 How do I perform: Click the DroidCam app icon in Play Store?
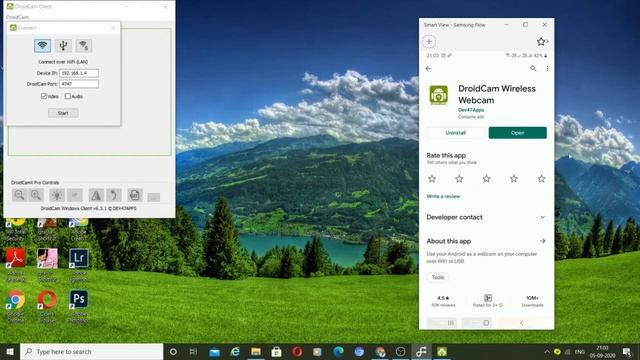point(439,95)
